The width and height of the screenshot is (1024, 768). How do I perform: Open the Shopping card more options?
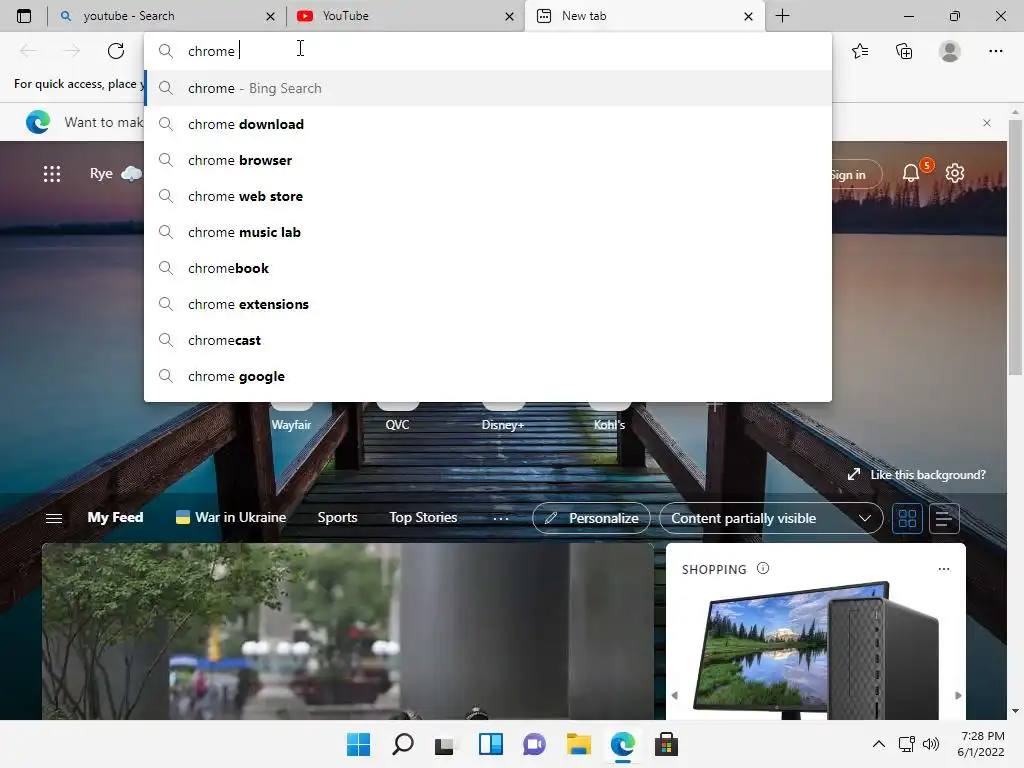(x=944, y=569)
